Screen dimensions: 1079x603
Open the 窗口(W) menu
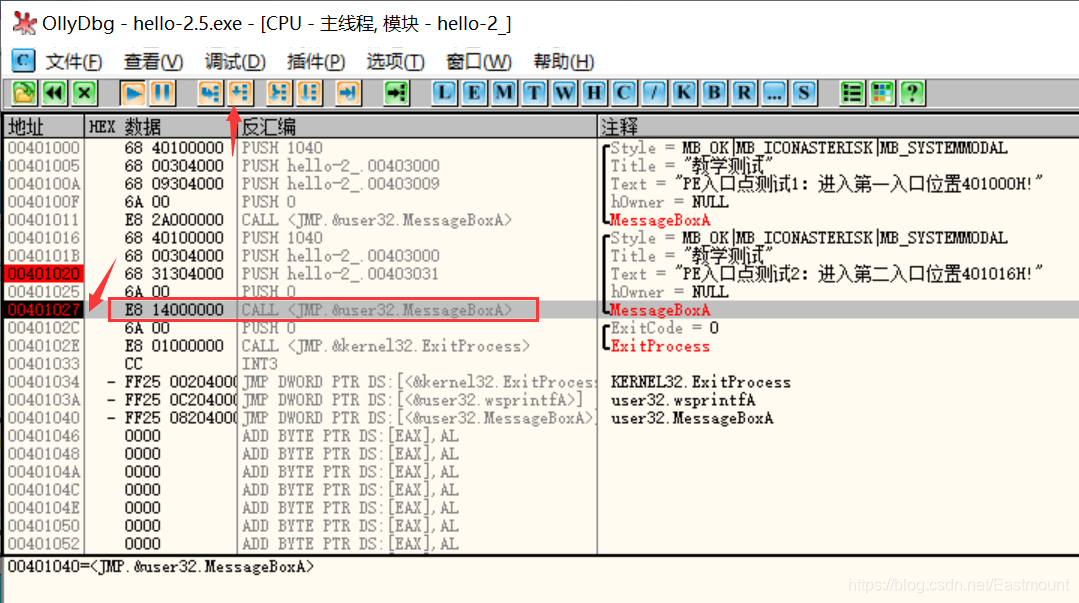(x=478, y=62)
